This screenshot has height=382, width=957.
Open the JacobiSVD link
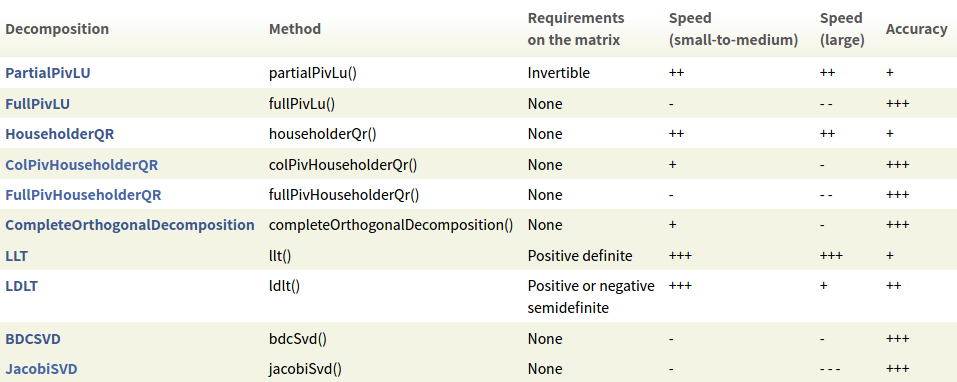(42, 369)
